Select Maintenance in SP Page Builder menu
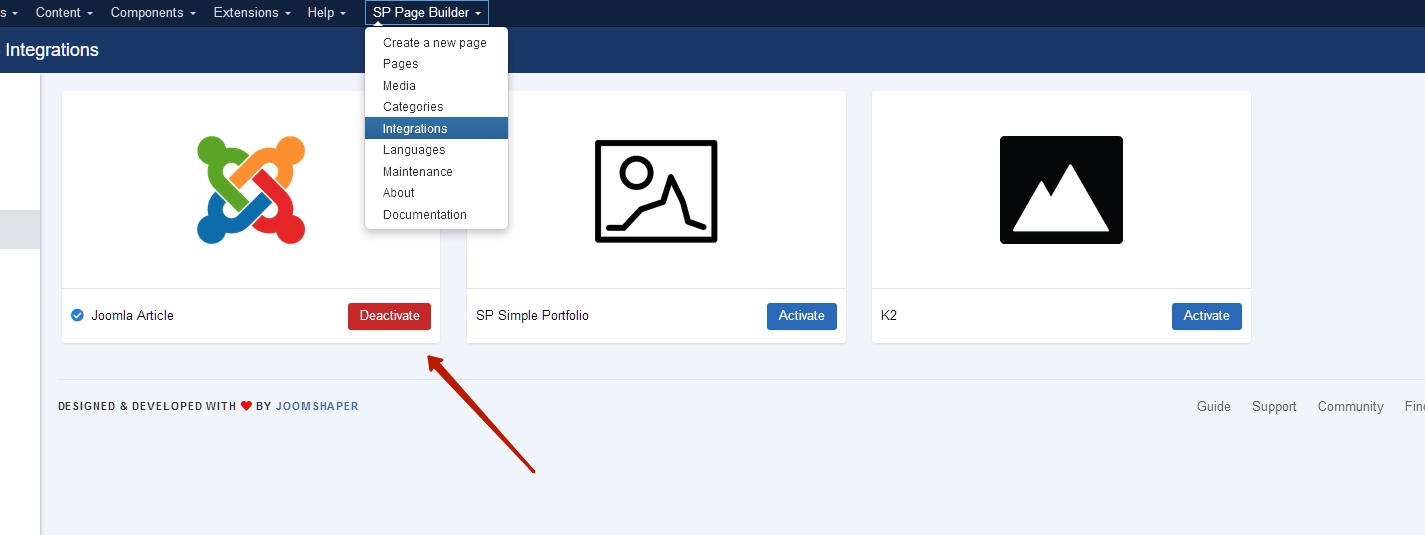Viewport: 1425px width, 535px height. click(417, 172)
